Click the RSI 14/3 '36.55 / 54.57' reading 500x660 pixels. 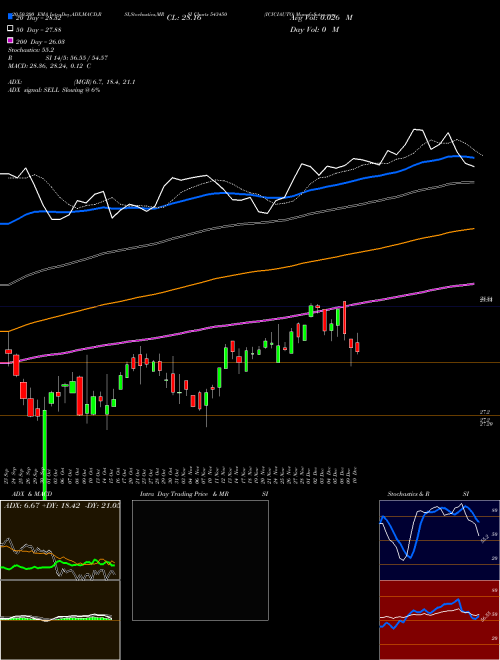tap(88, 58)
